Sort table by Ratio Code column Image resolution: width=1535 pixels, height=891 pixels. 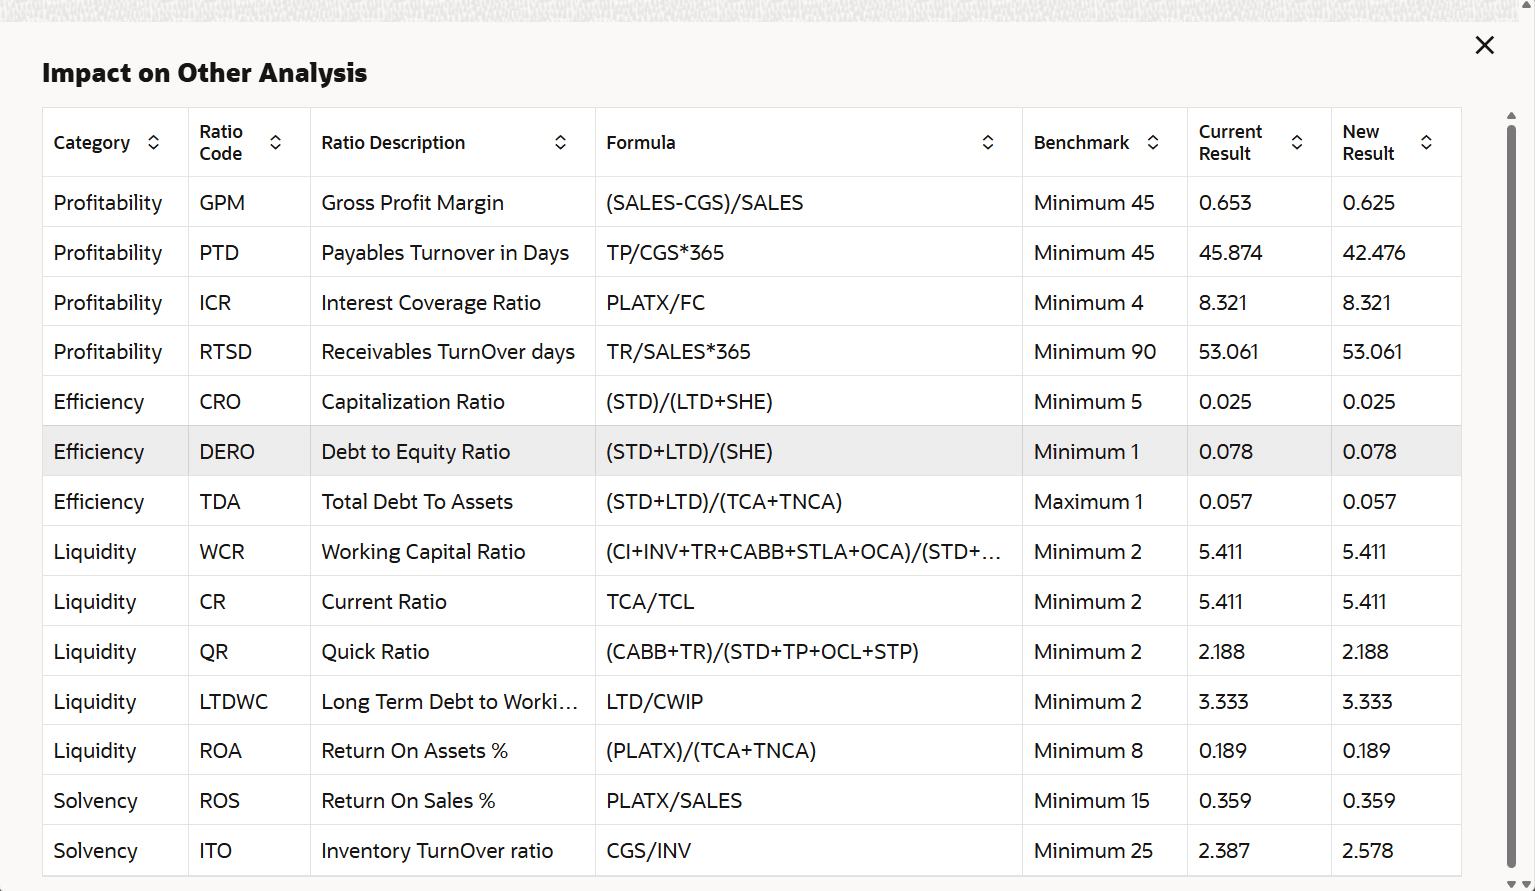tap(275, 143)
